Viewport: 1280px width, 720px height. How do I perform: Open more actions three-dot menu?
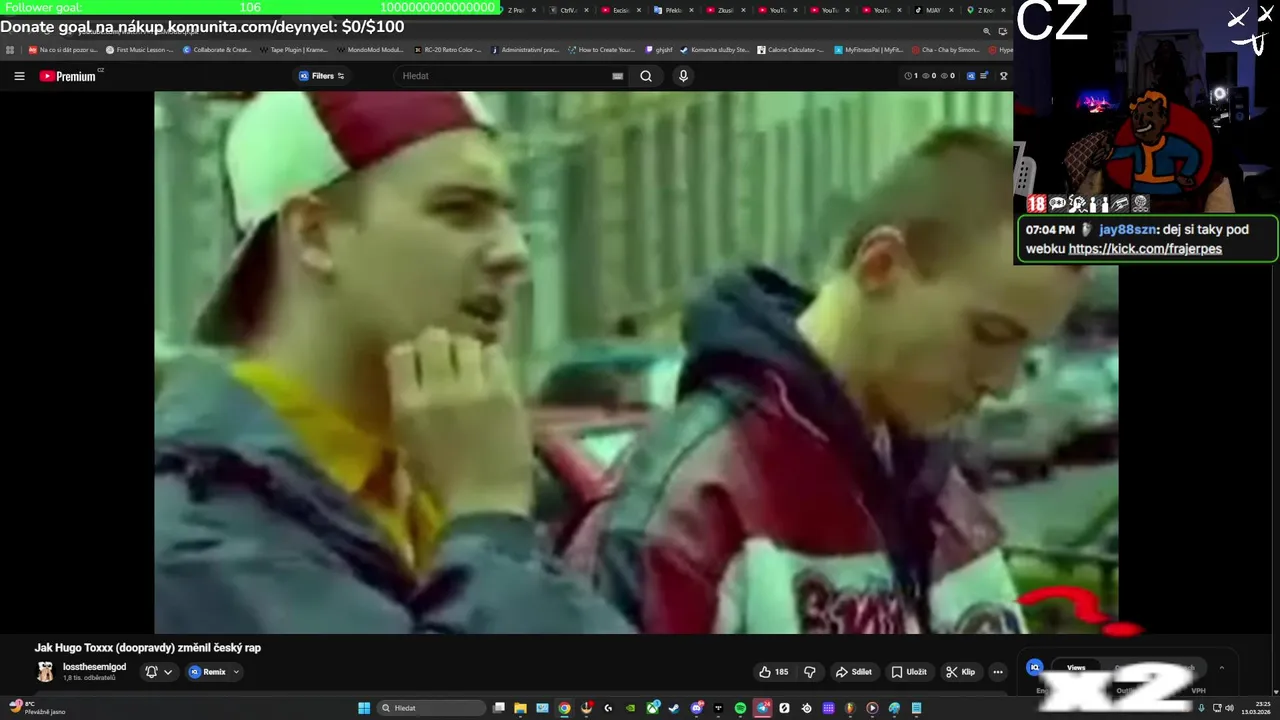click(997, 672)
